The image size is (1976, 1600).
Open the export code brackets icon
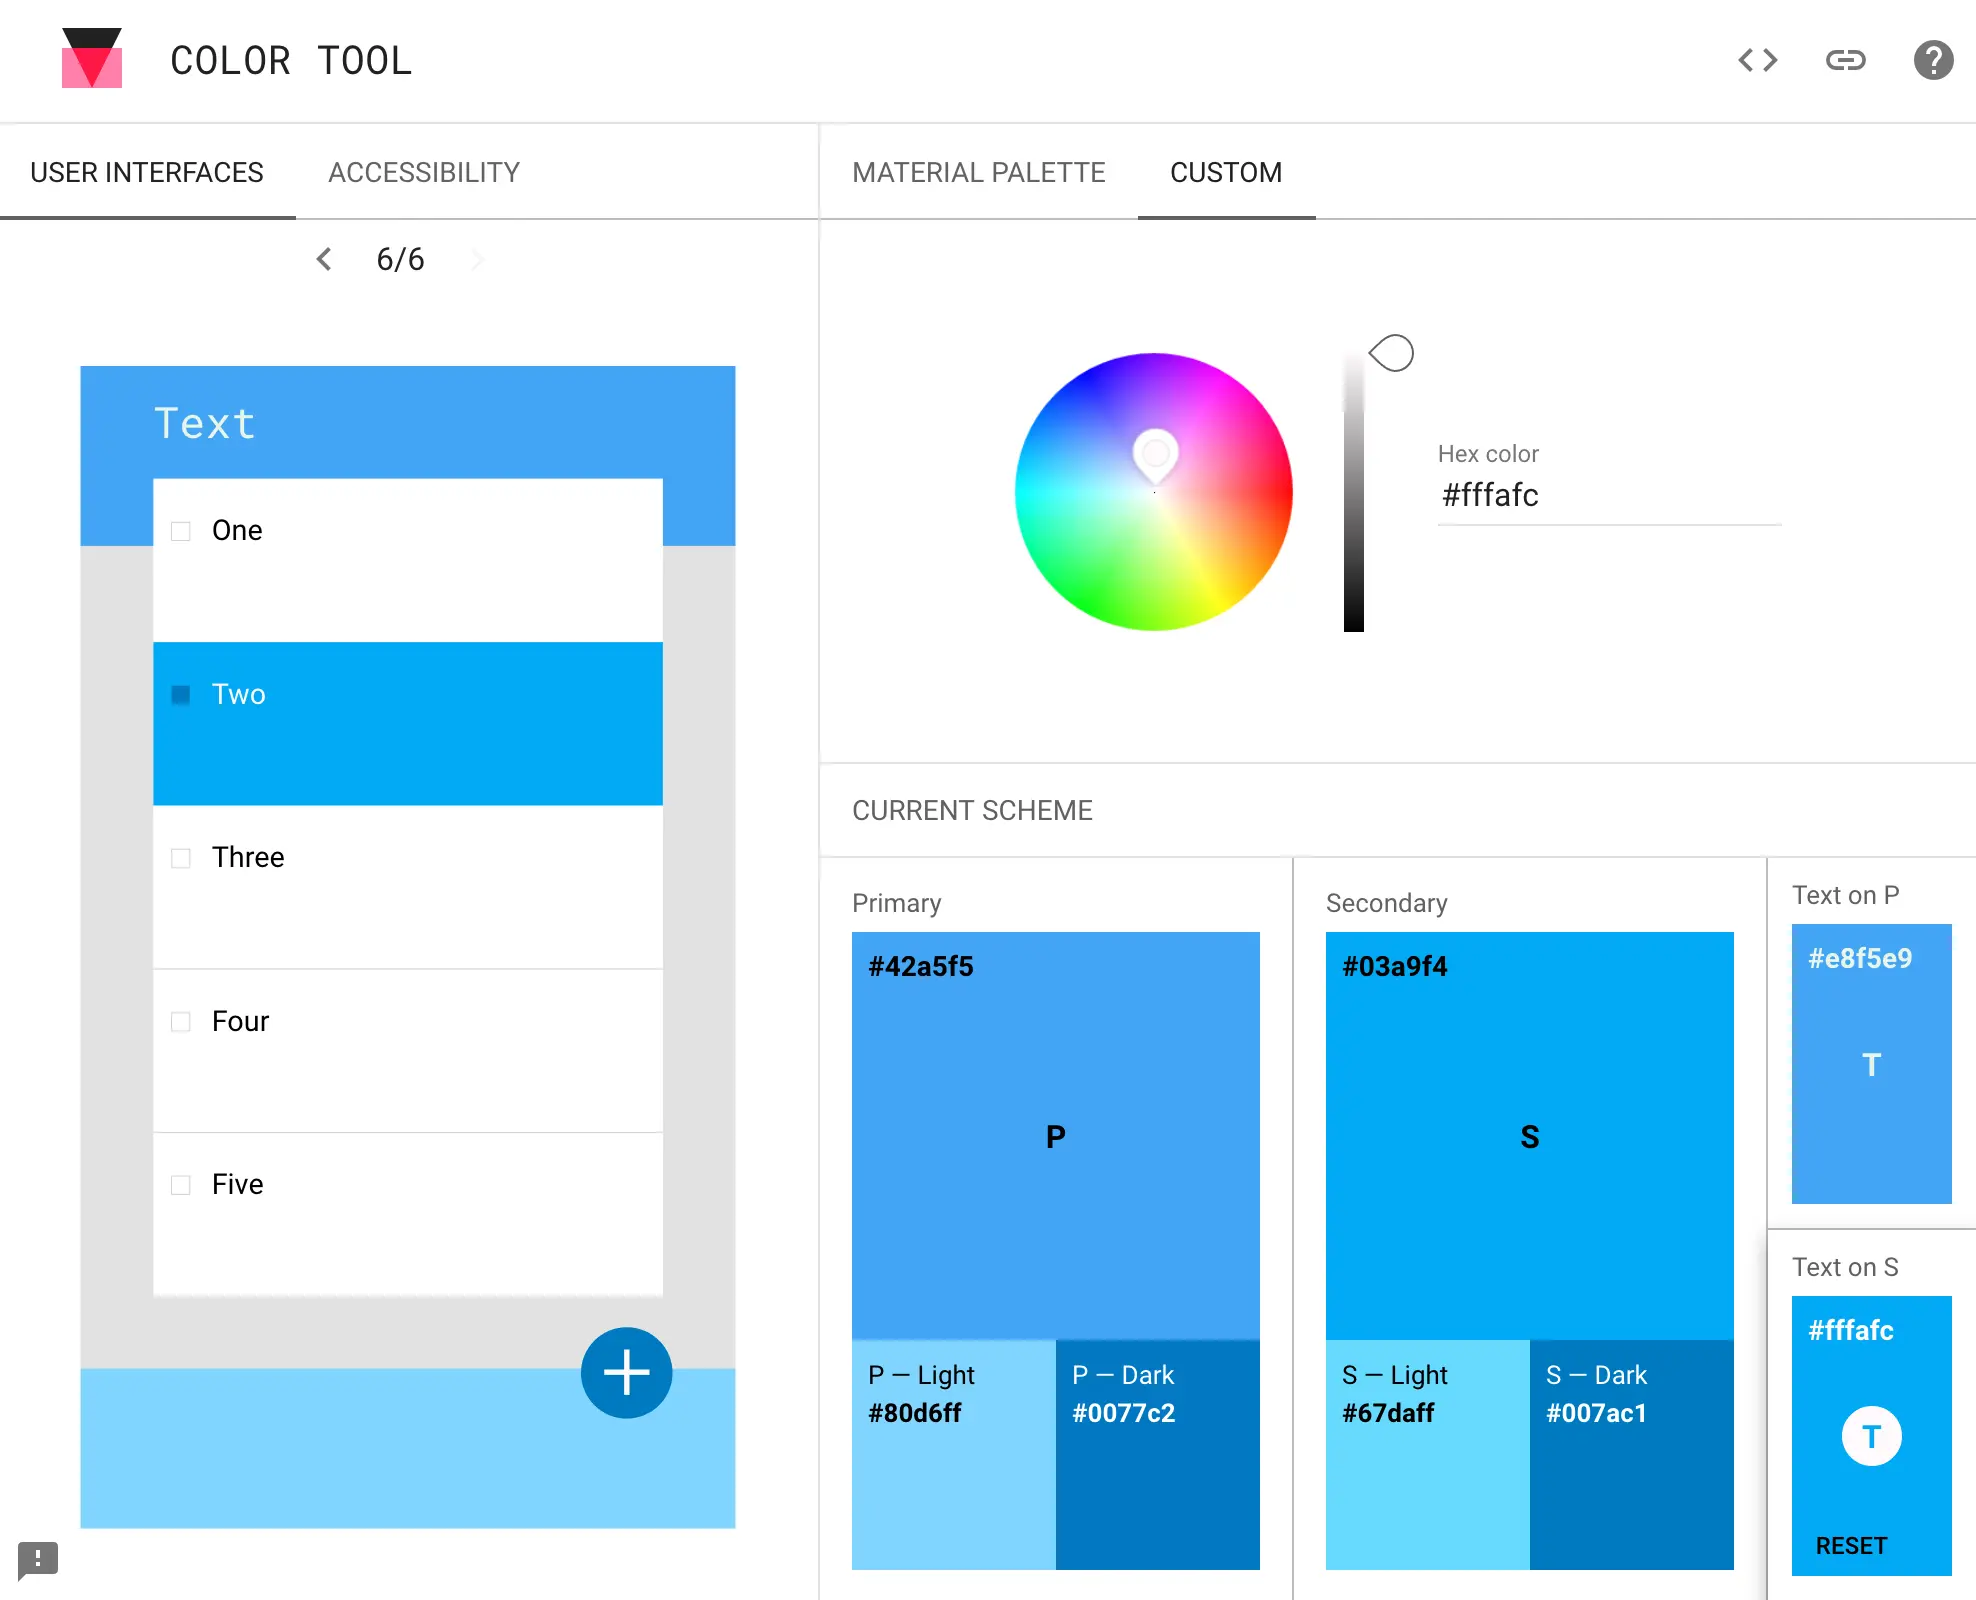tap(1757, 60)
